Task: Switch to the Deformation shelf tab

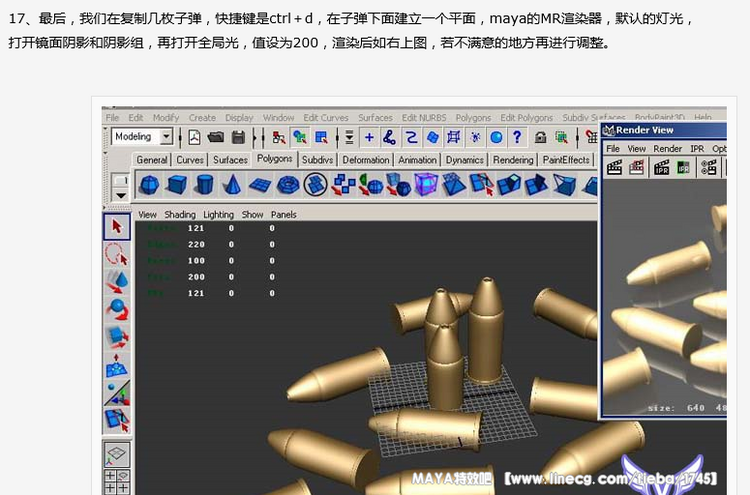Action: coord(366,160)
